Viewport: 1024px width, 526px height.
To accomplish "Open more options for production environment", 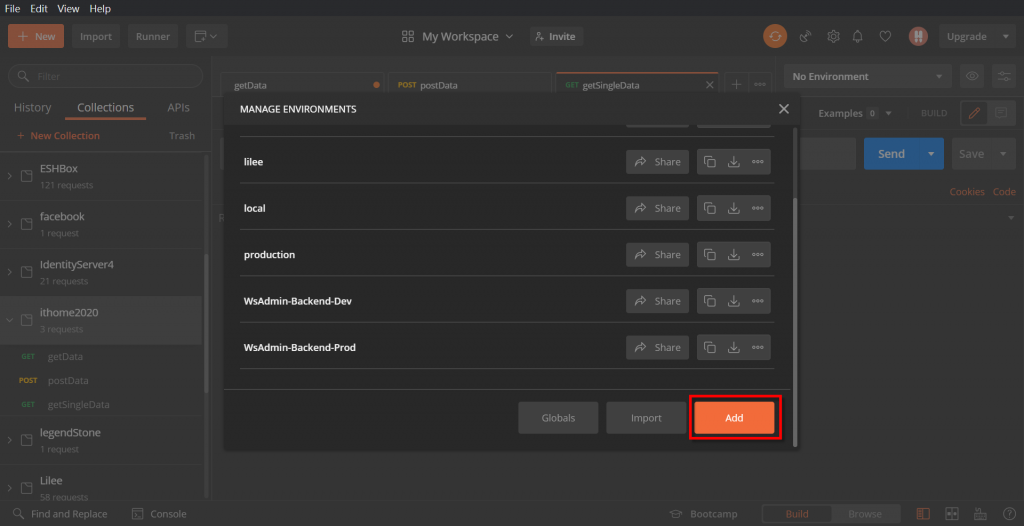I will pos(758,255).
